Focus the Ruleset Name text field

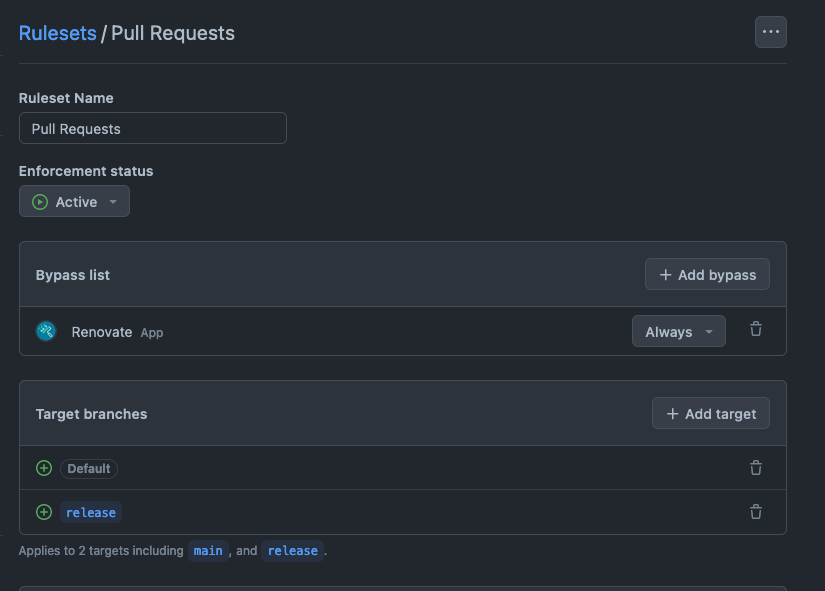[153, 128]
